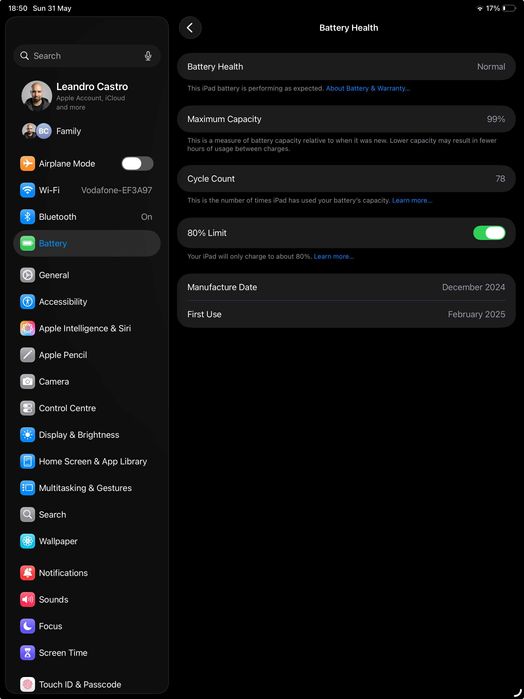Open Leandro Castro Apple Account

click(x=87, y=96)
